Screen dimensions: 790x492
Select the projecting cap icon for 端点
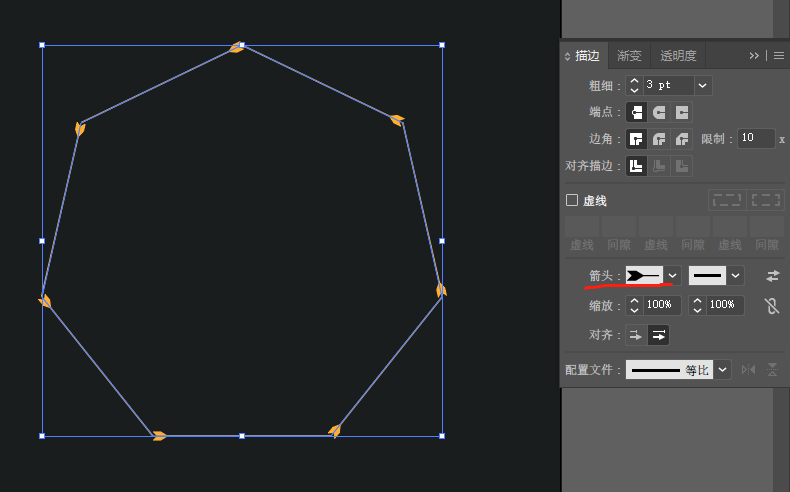coord(682,112)
